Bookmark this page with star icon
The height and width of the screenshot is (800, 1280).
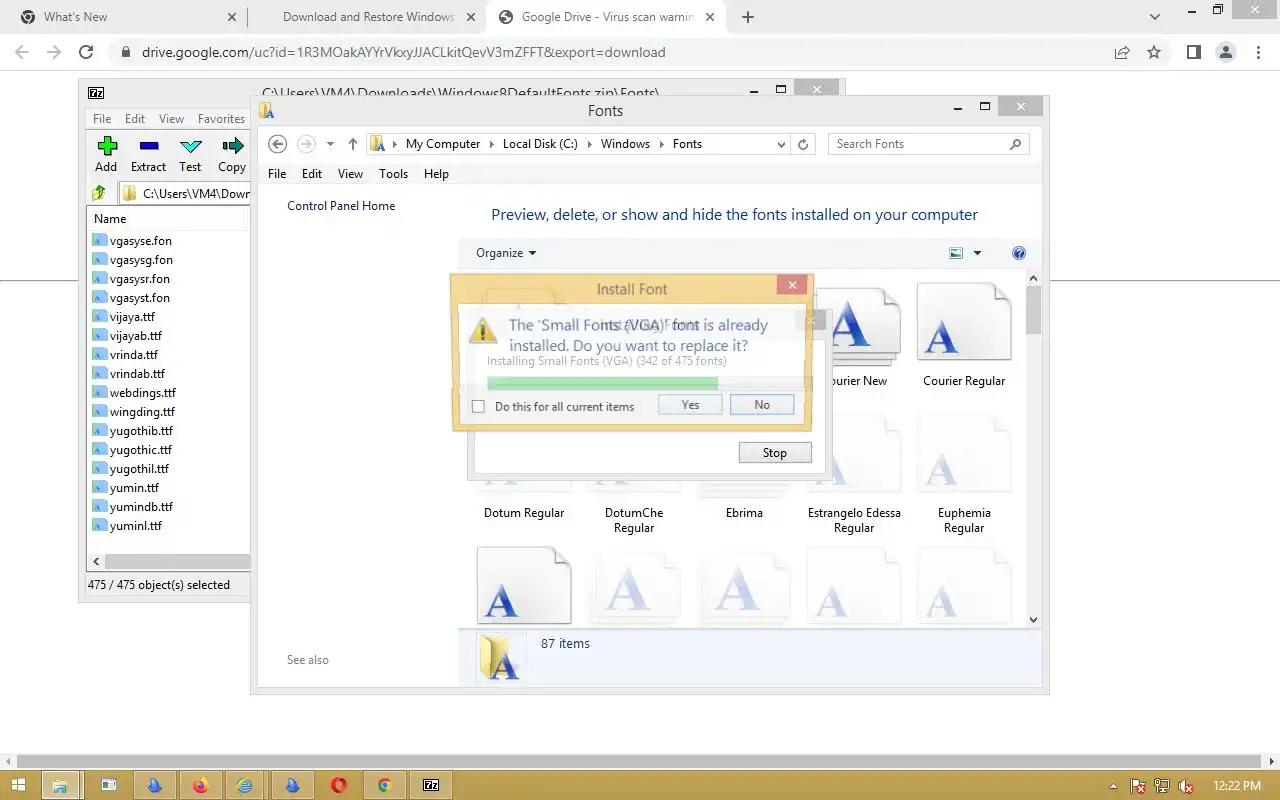[x=1154, y=52]
